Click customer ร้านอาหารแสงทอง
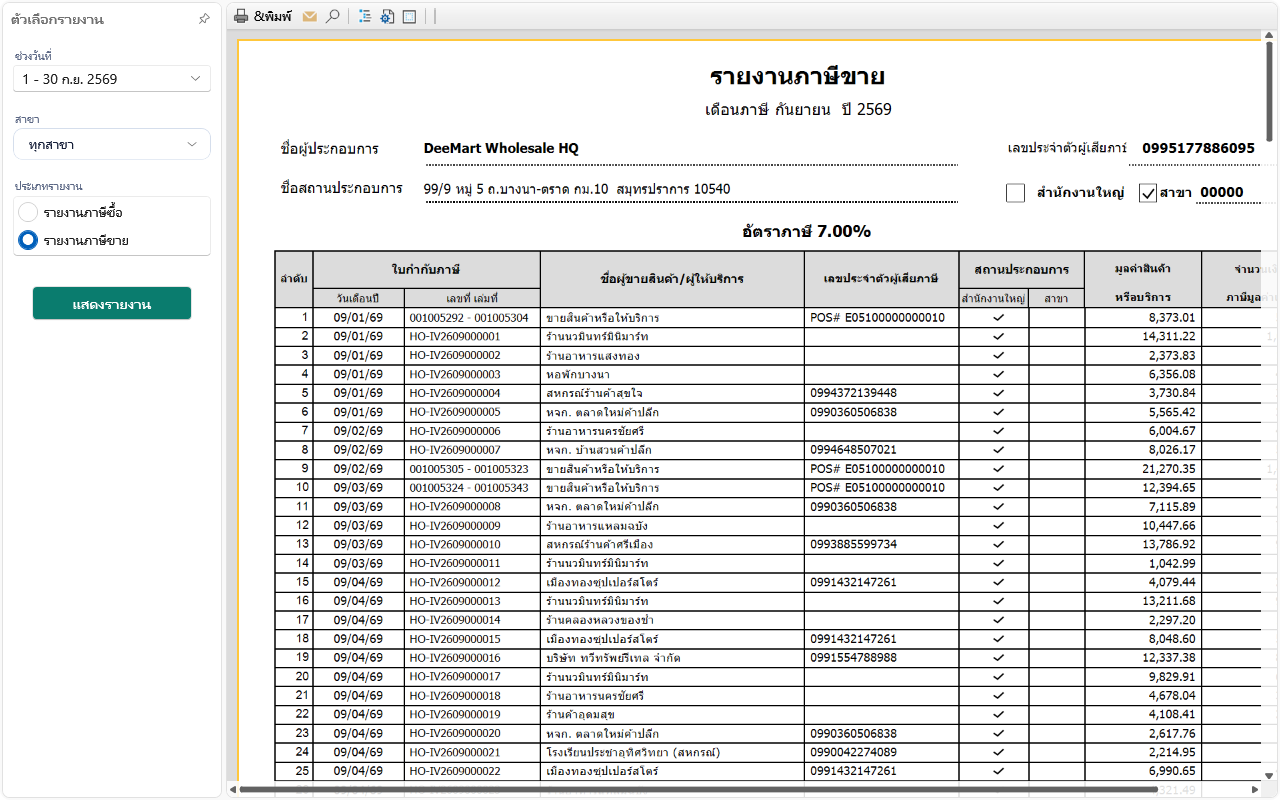The image size is (1280, 800). [x=592, y=356]
